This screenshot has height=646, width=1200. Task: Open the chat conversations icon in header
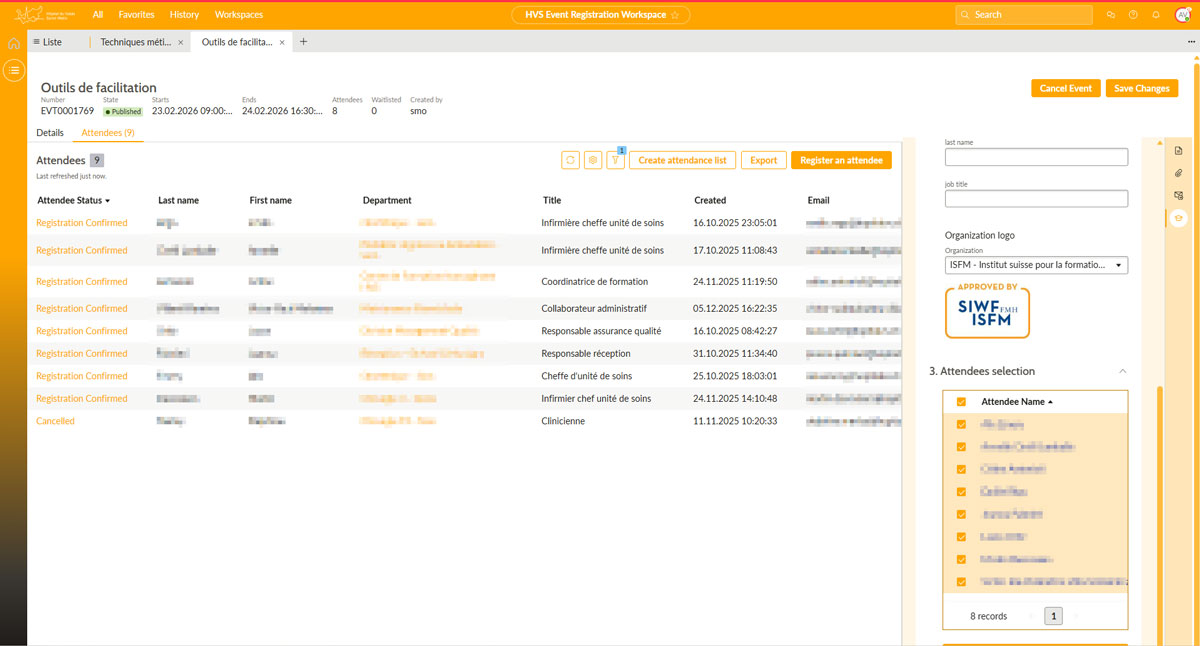point(1110,15)
